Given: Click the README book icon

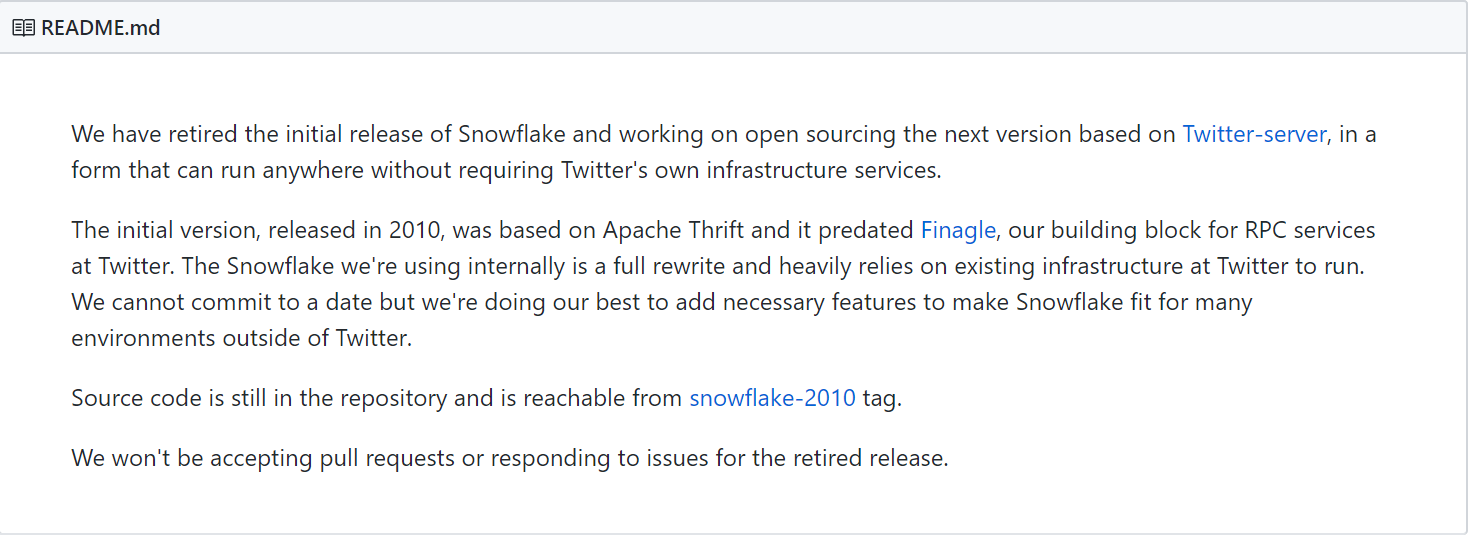Looking at the screenshot, I should pos(24,27).
